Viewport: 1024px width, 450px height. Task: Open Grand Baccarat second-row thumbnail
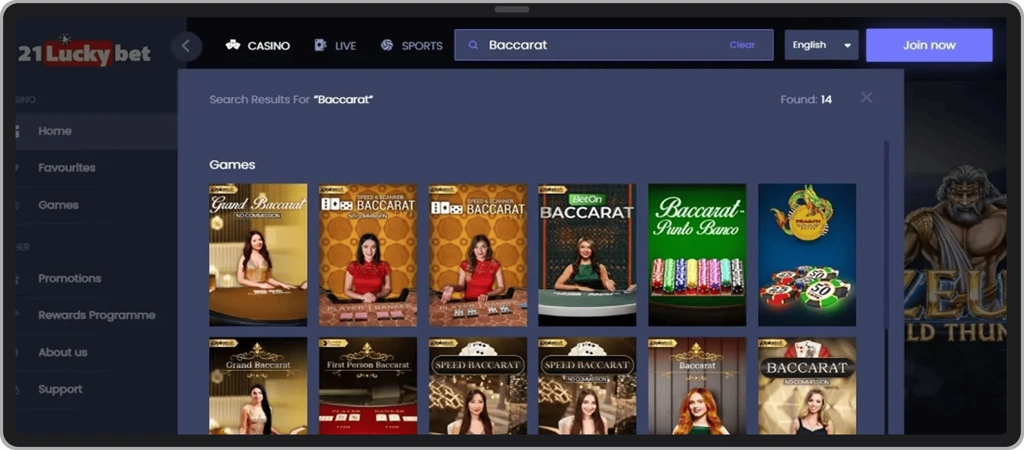click(258, 386)
